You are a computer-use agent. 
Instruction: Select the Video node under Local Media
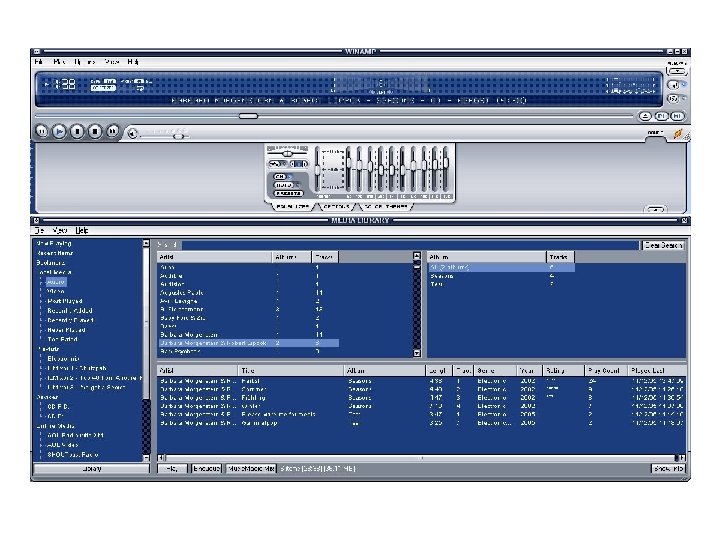(56, 291)
